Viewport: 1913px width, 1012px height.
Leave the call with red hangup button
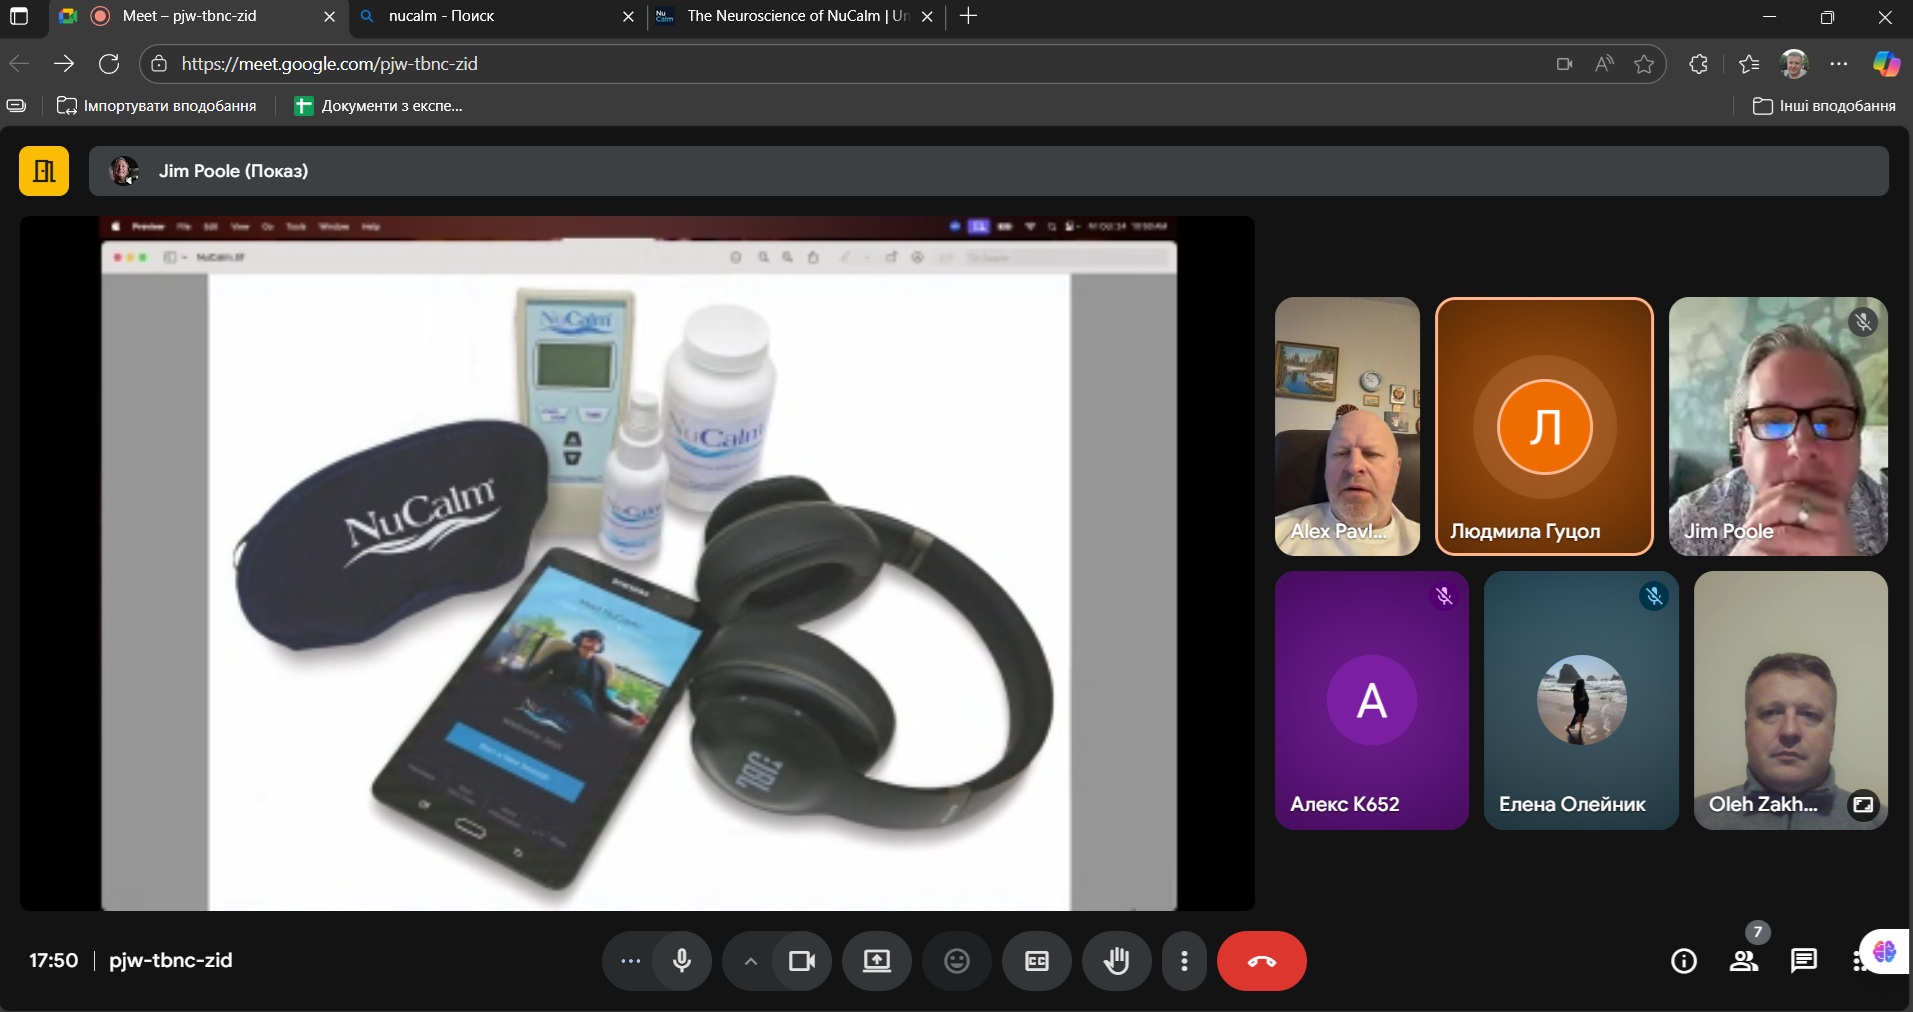(x=1261, y=961)
